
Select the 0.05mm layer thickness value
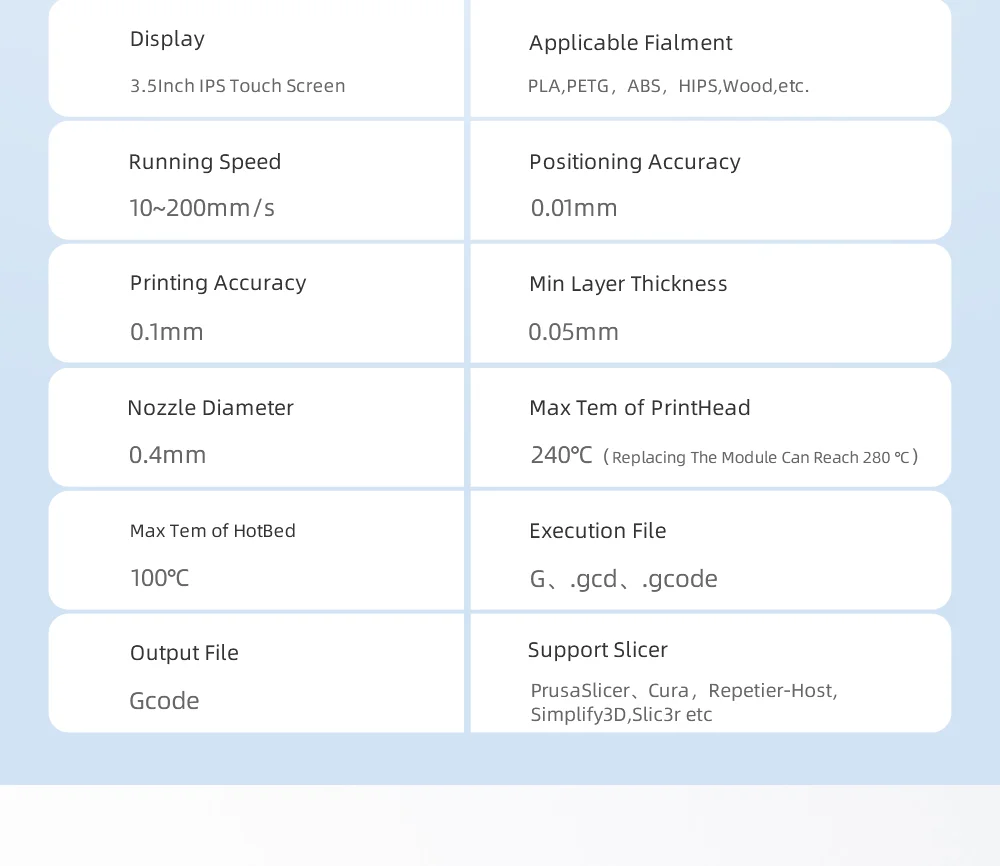pos(573,332)
